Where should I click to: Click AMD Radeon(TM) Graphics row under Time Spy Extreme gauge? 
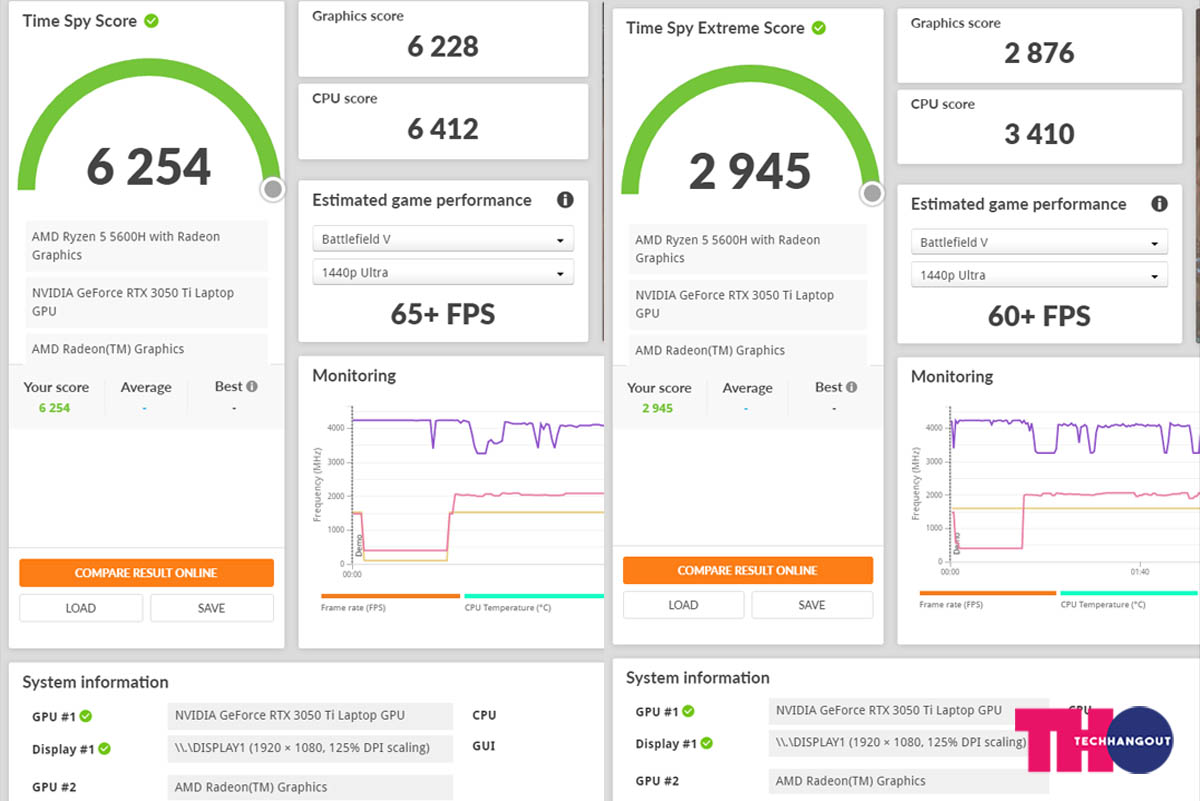click(748, 351)
